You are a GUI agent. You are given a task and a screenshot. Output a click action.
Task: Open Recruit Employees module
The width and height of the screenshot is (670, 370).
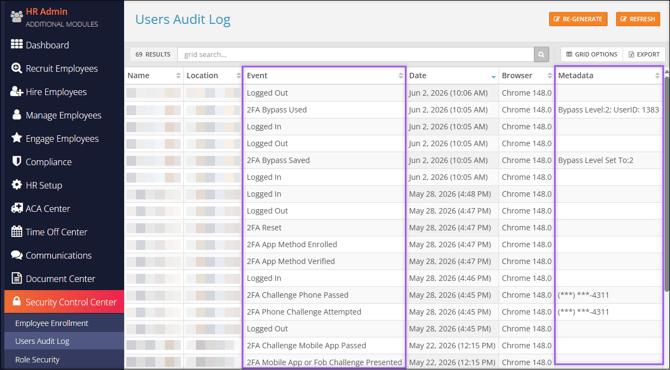pyautogui.click(x=62, y=68)
